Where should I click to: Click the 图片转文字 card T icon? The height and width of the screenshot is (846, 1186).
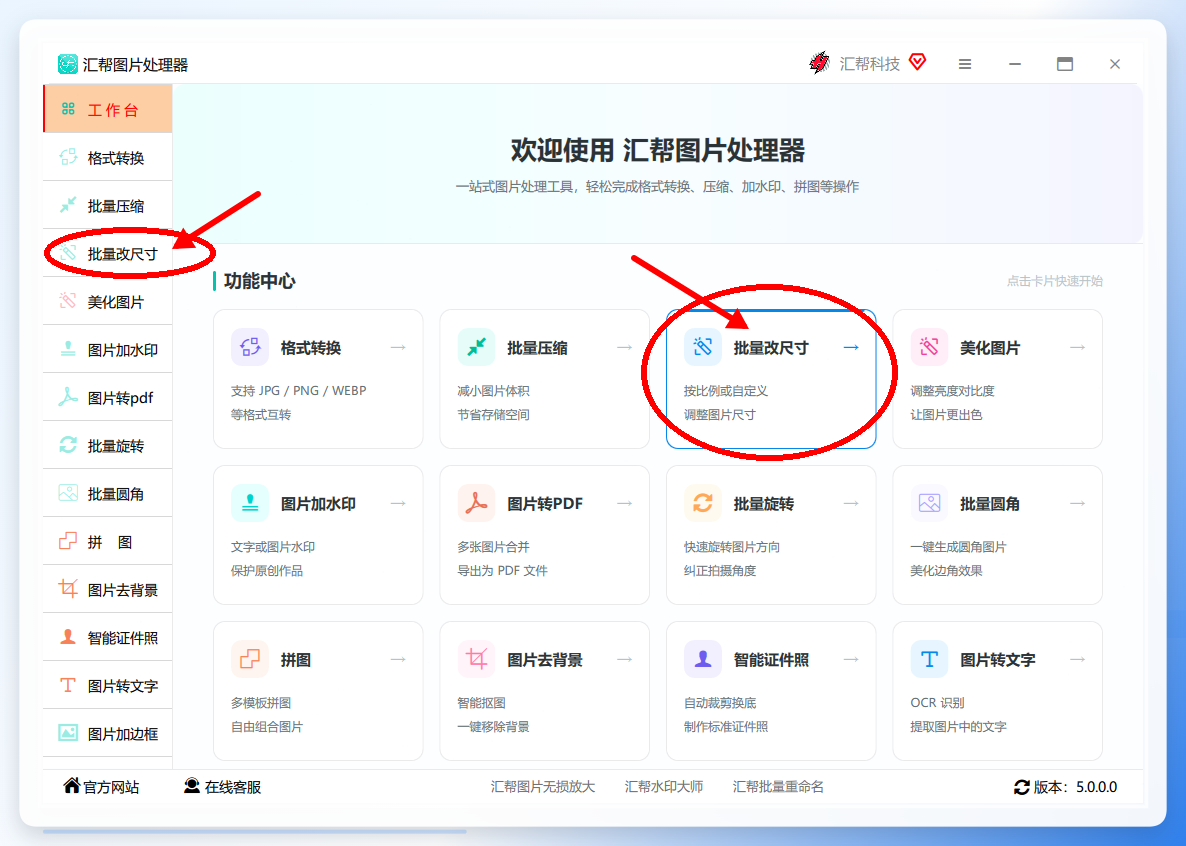point(930,659)
